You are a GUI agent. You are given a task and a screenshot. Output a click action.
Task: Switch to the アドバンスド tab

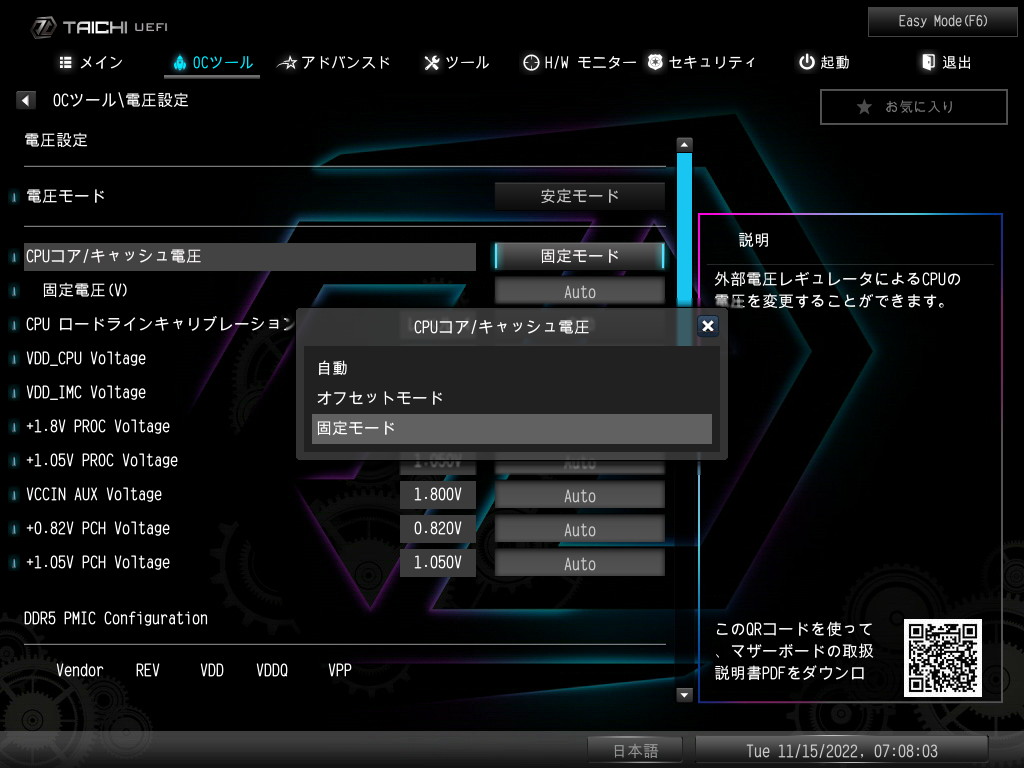[x=333, y=63]
